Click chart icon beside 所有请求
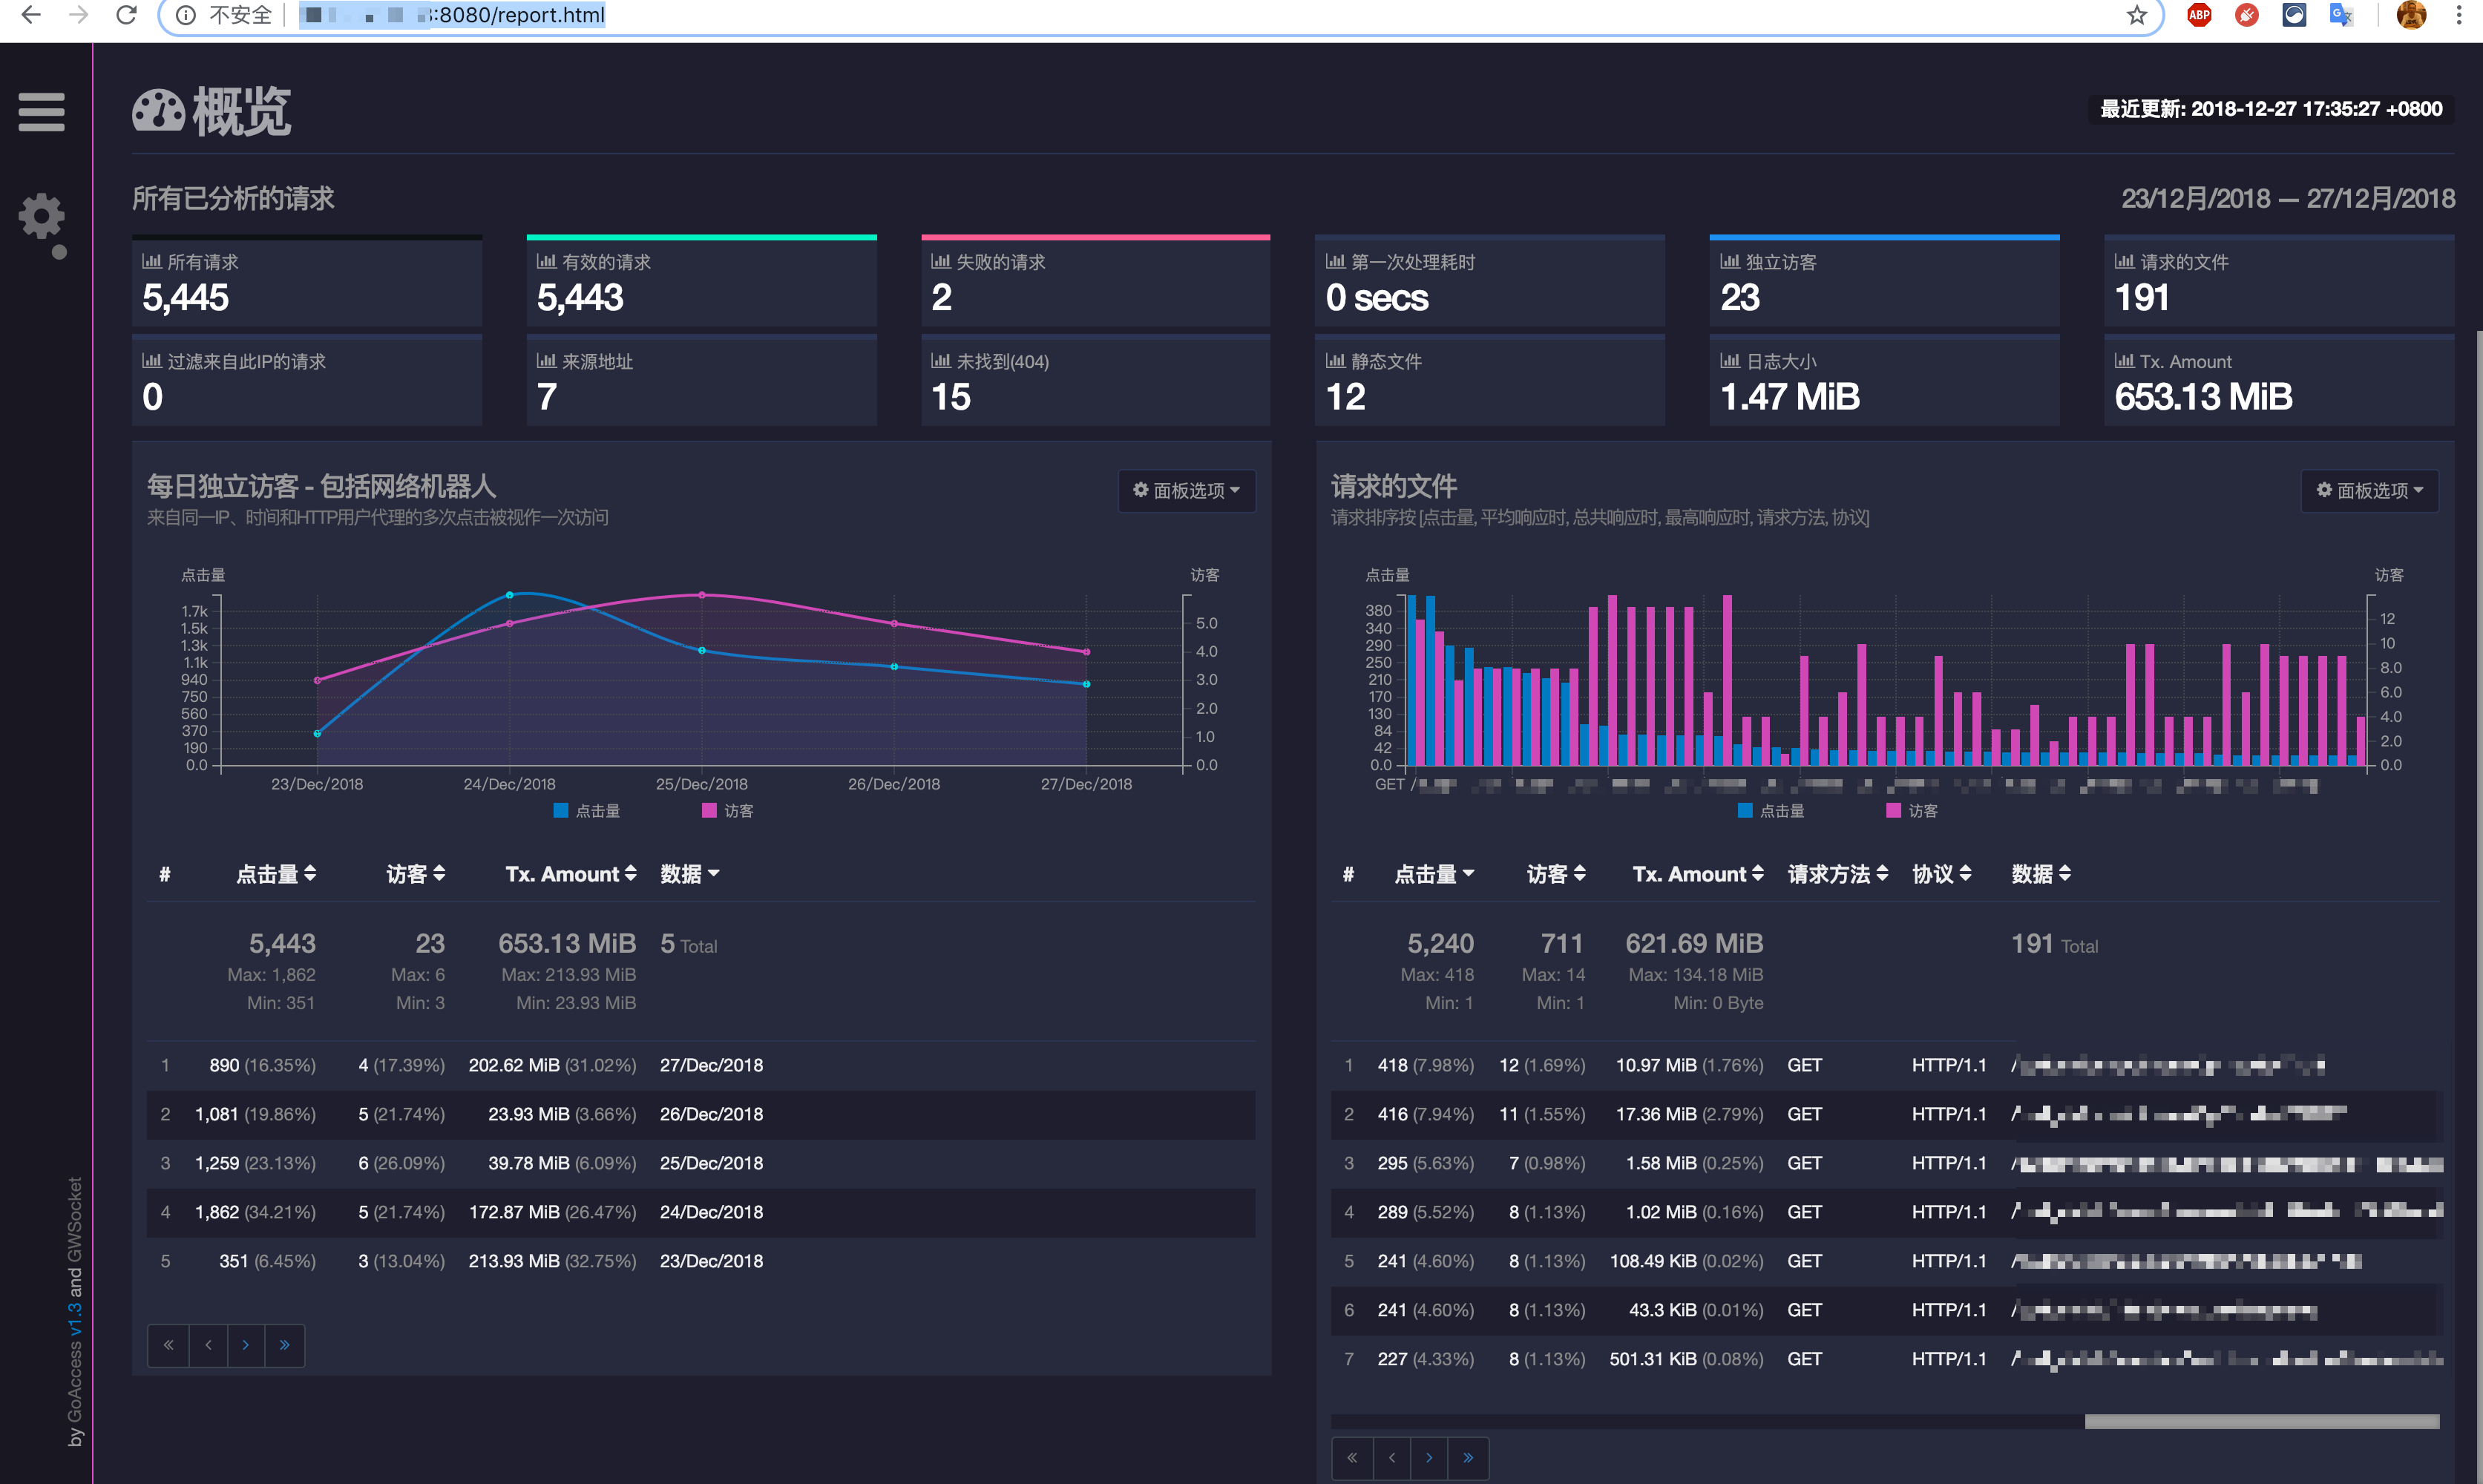 [x=152, y=262]
